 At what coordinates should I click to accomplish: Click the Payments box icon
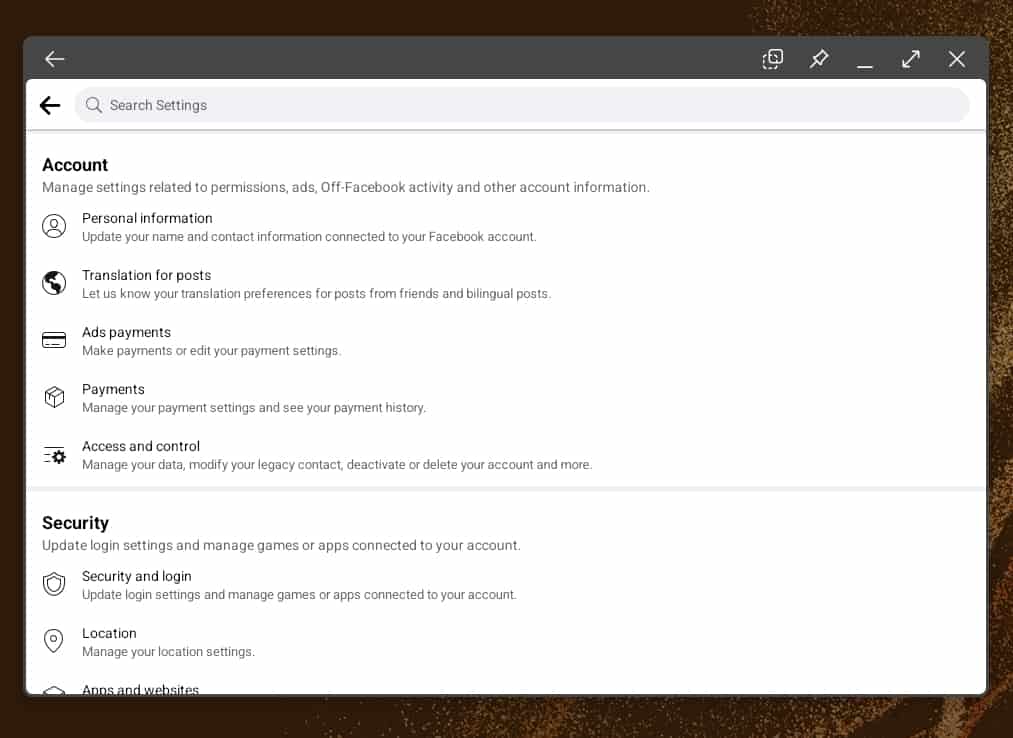[54, 397]
